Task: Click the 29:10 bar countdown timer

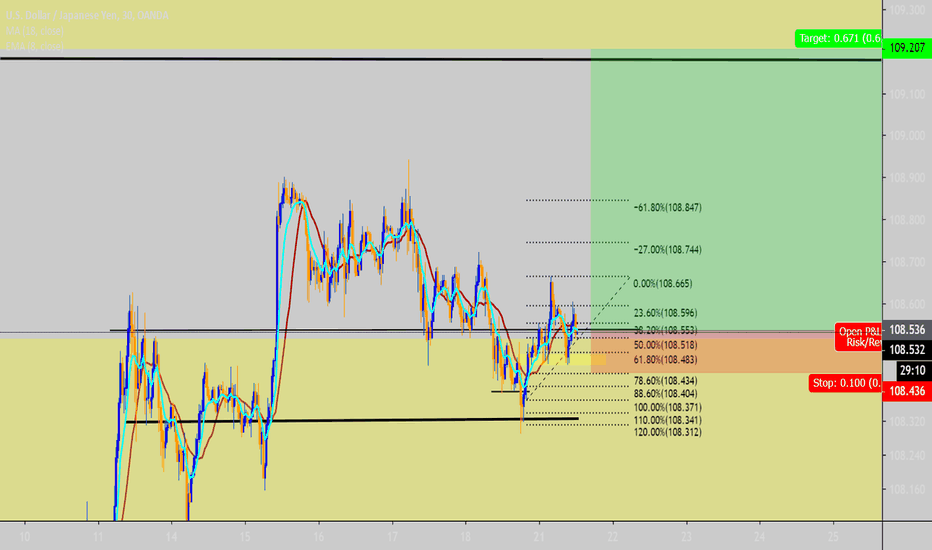Action: [912, 370]
